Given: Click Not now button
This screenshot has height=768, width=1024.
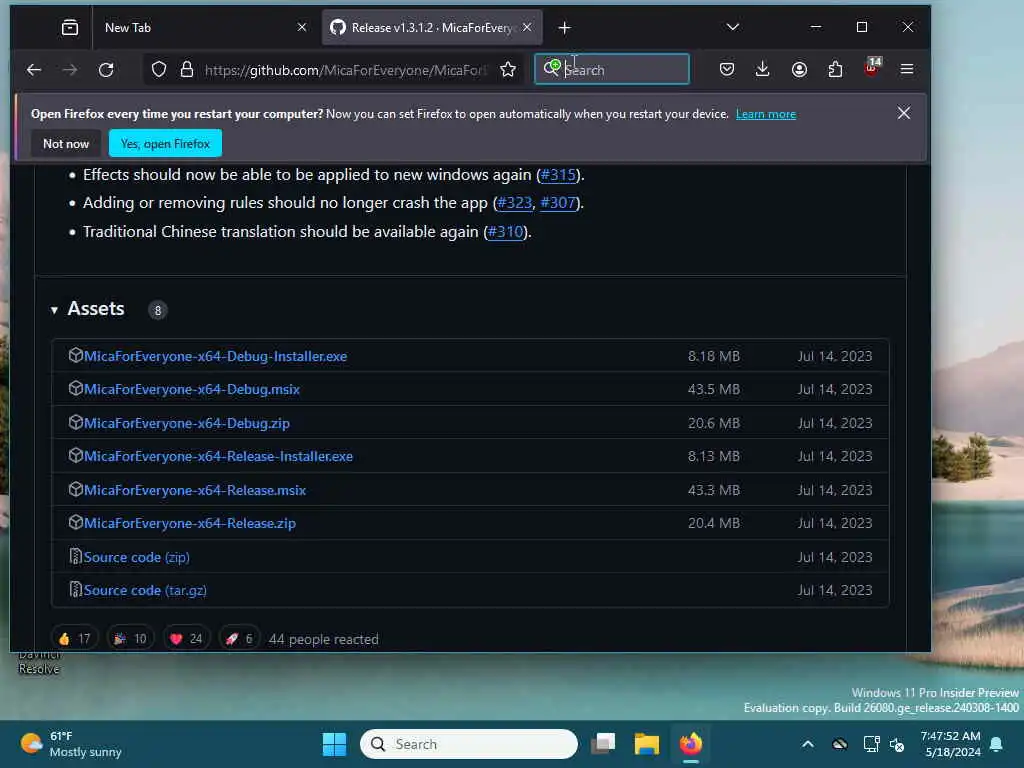Looking at the screenshot, I should pos(66,144).
